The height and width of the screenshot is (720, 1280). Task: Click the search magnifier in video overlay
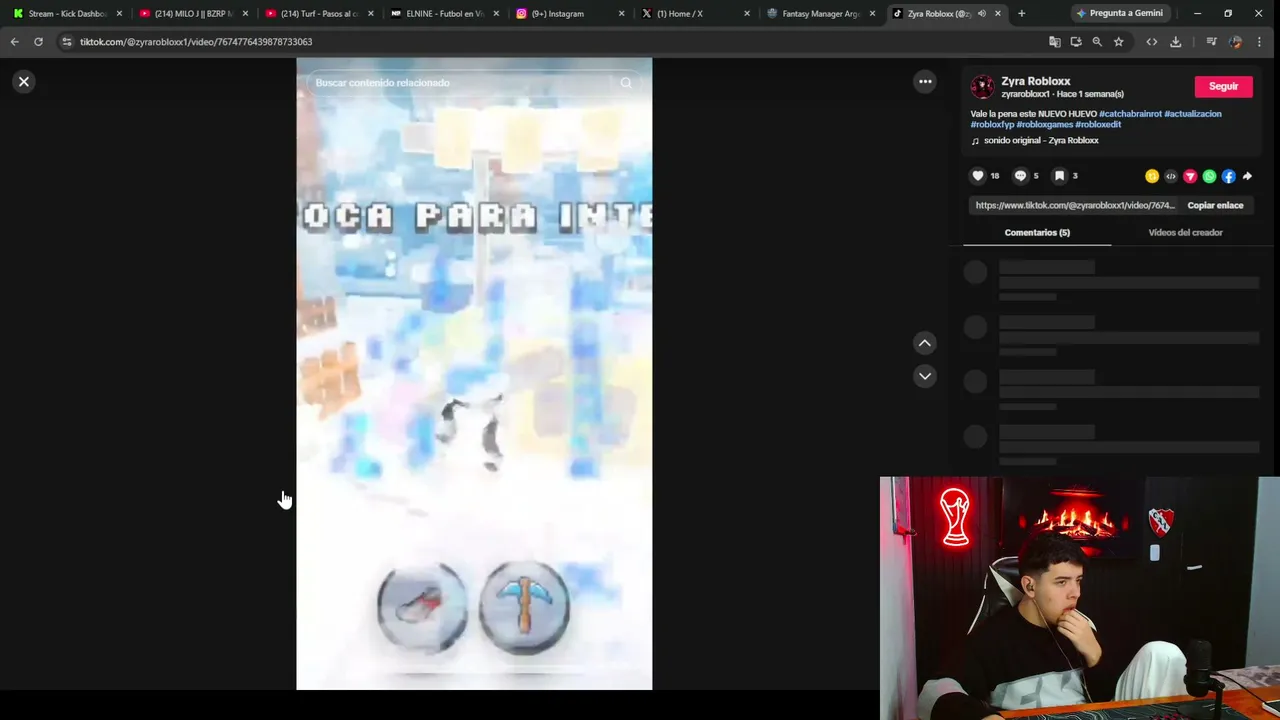(x=626, y=83)
